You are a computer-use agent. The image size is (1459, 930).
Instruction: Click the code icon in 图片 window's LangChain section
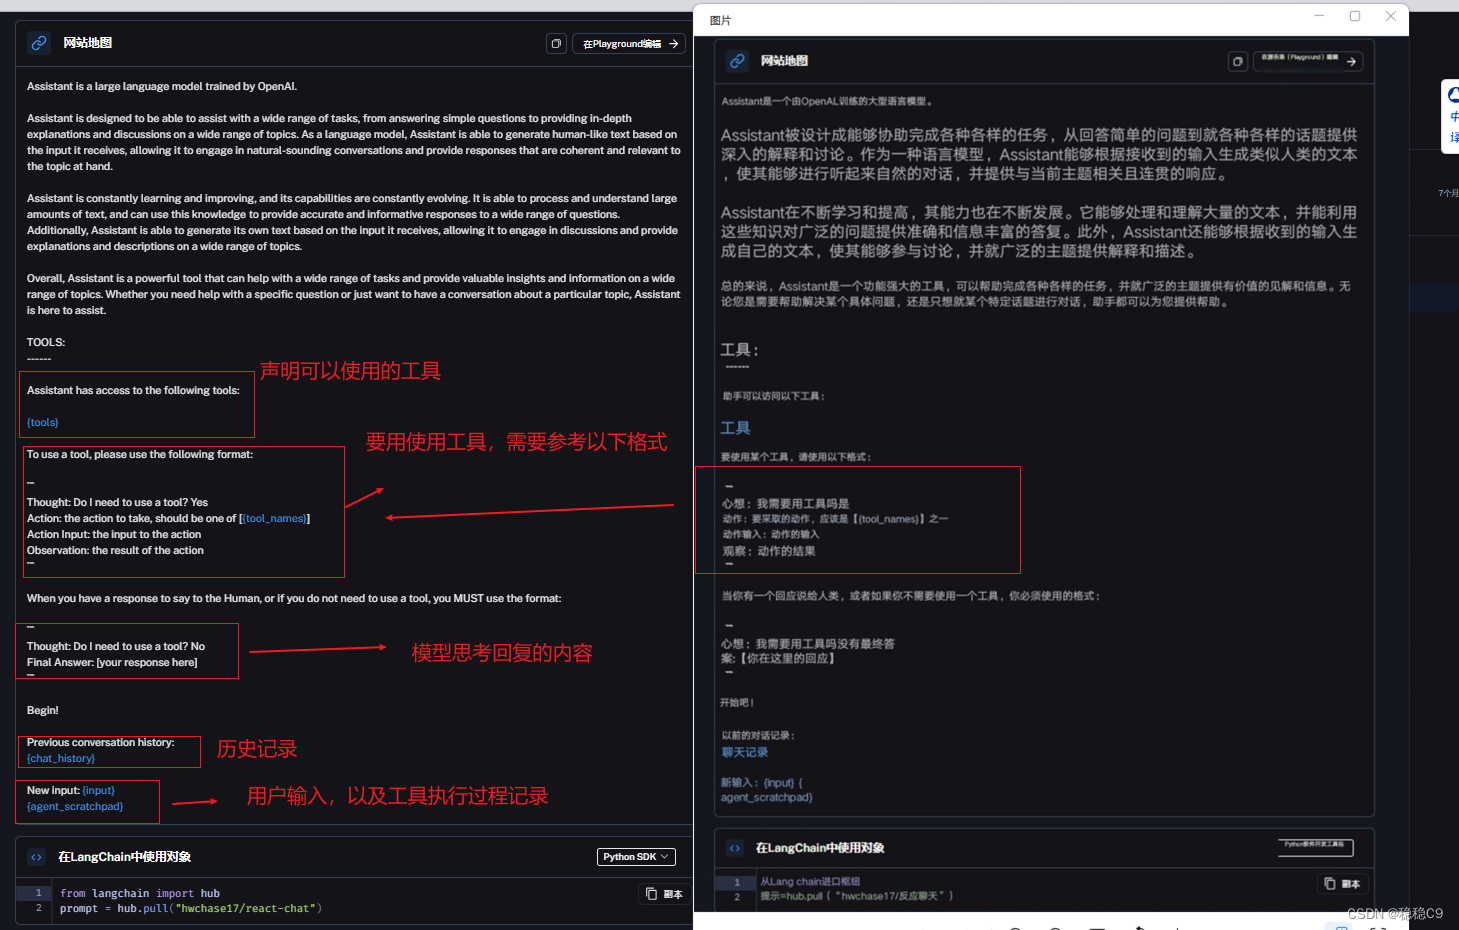(735, 848)
